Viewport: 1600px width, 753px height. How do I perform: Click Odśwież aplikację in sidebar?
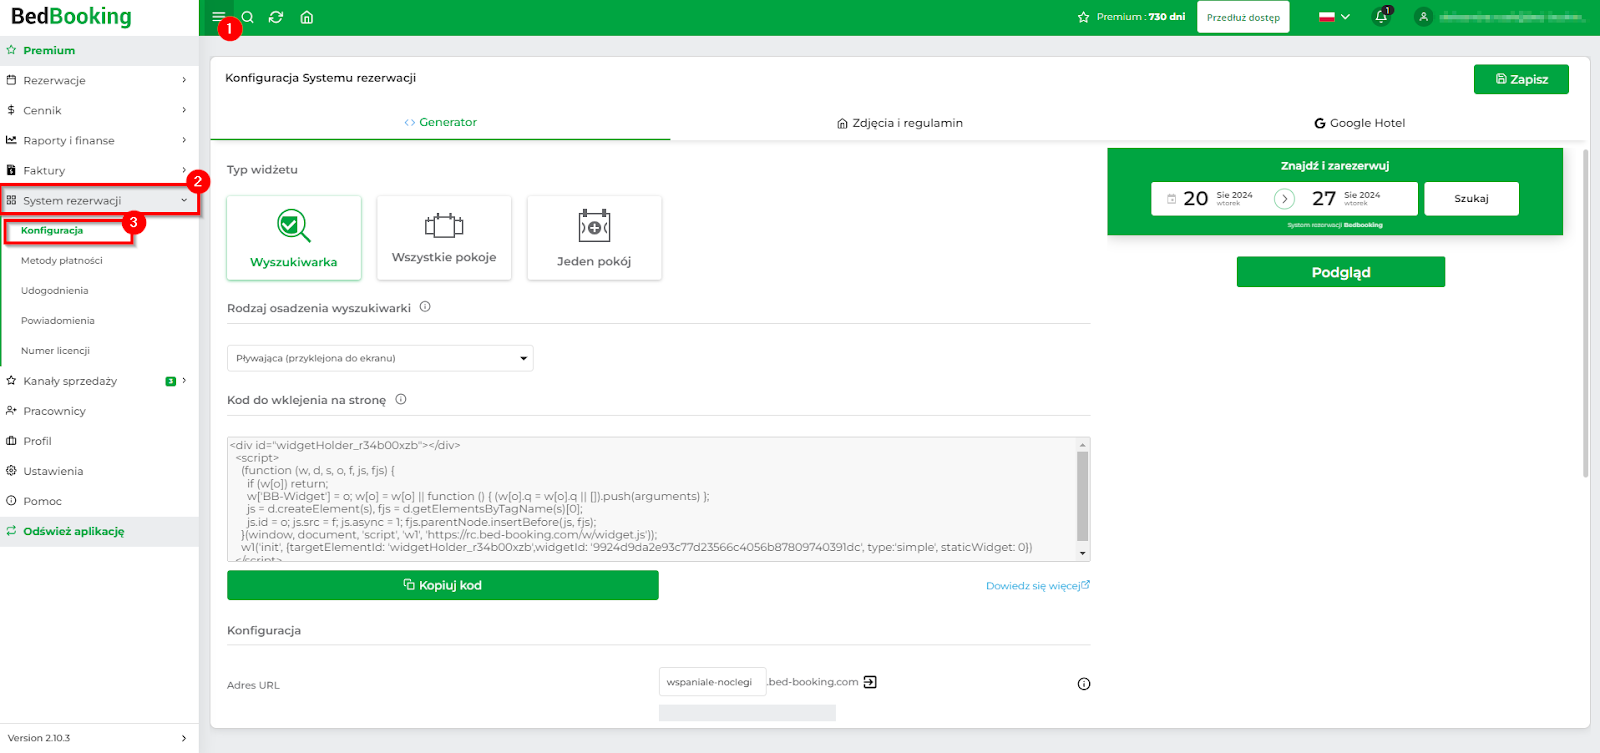[x=99, y=531]
